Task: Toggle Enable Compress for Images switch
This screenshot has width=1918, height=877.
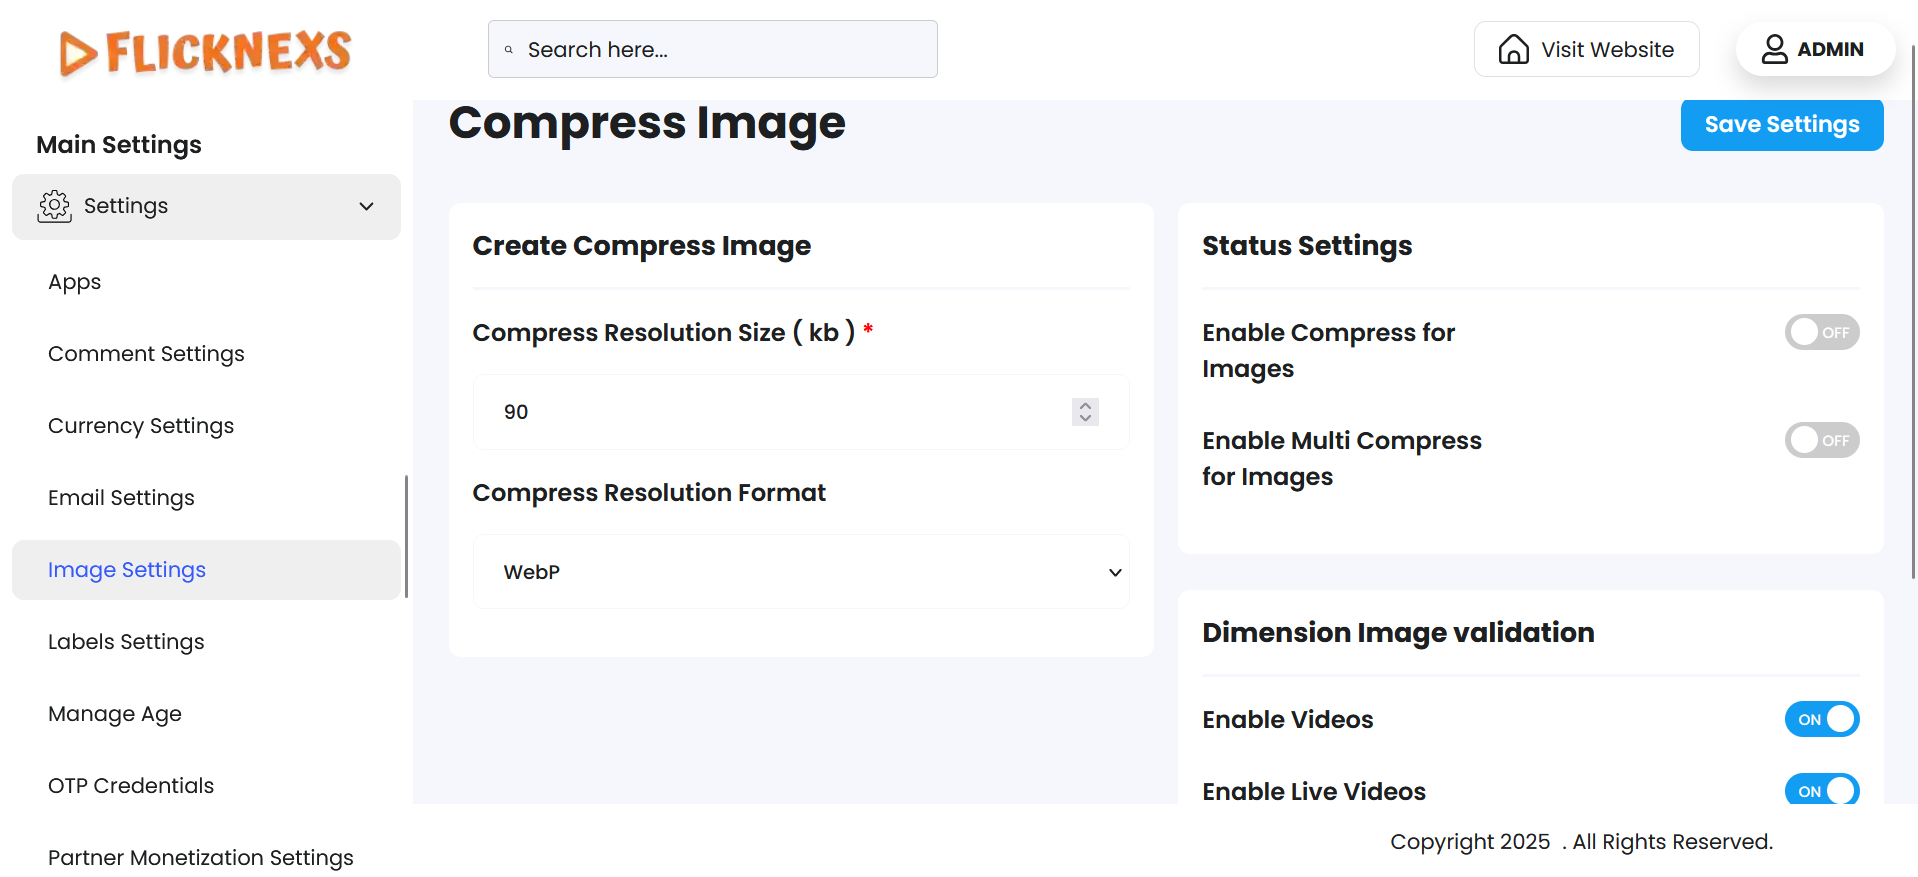Action: coord(1821,333)
